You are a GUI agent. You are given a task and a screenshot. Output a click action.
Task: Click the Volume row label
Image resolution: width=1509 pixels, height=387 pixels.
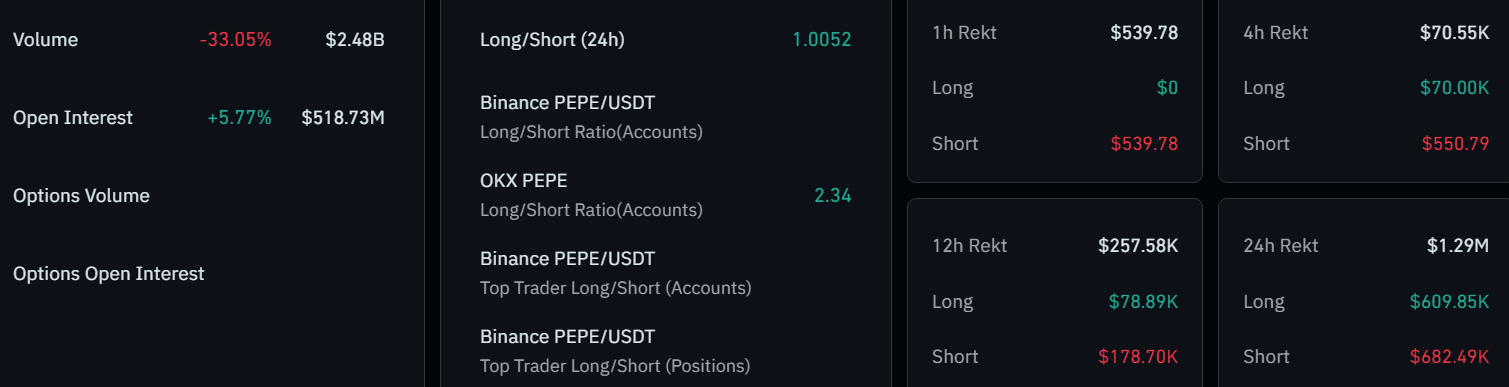45,40
